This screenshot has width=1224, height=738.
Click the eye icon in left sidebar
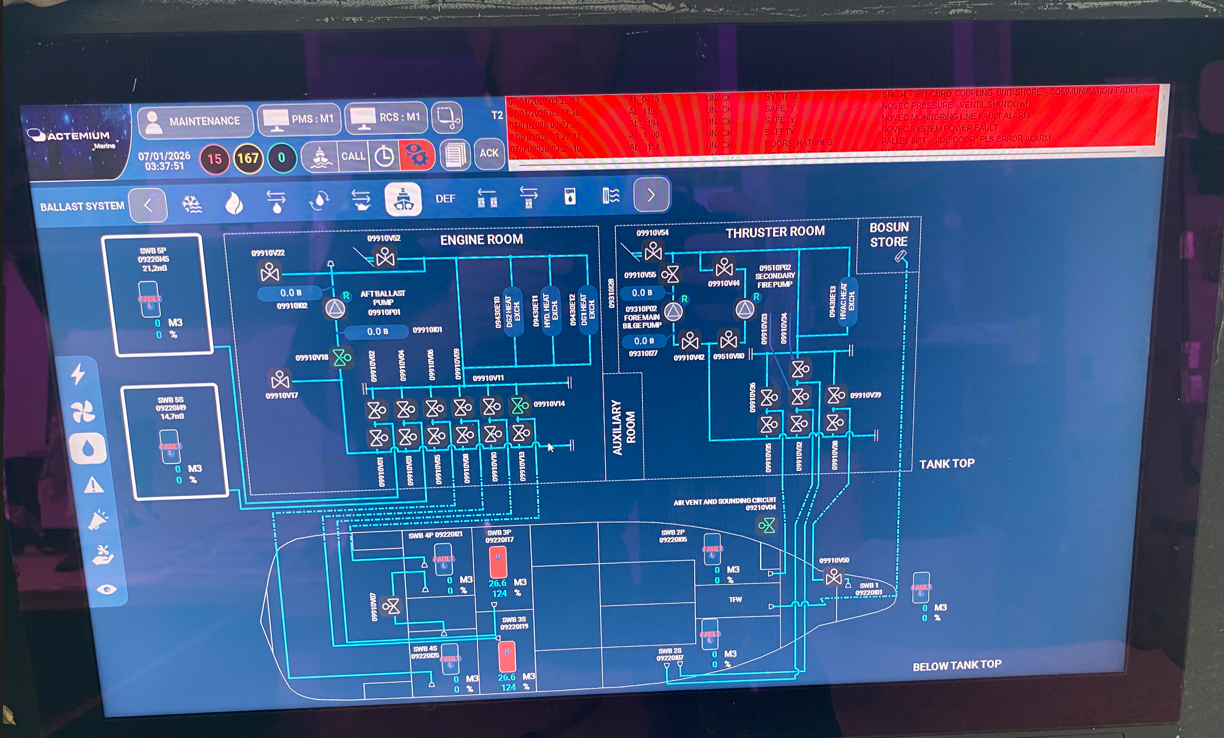[x=105, y=590]
